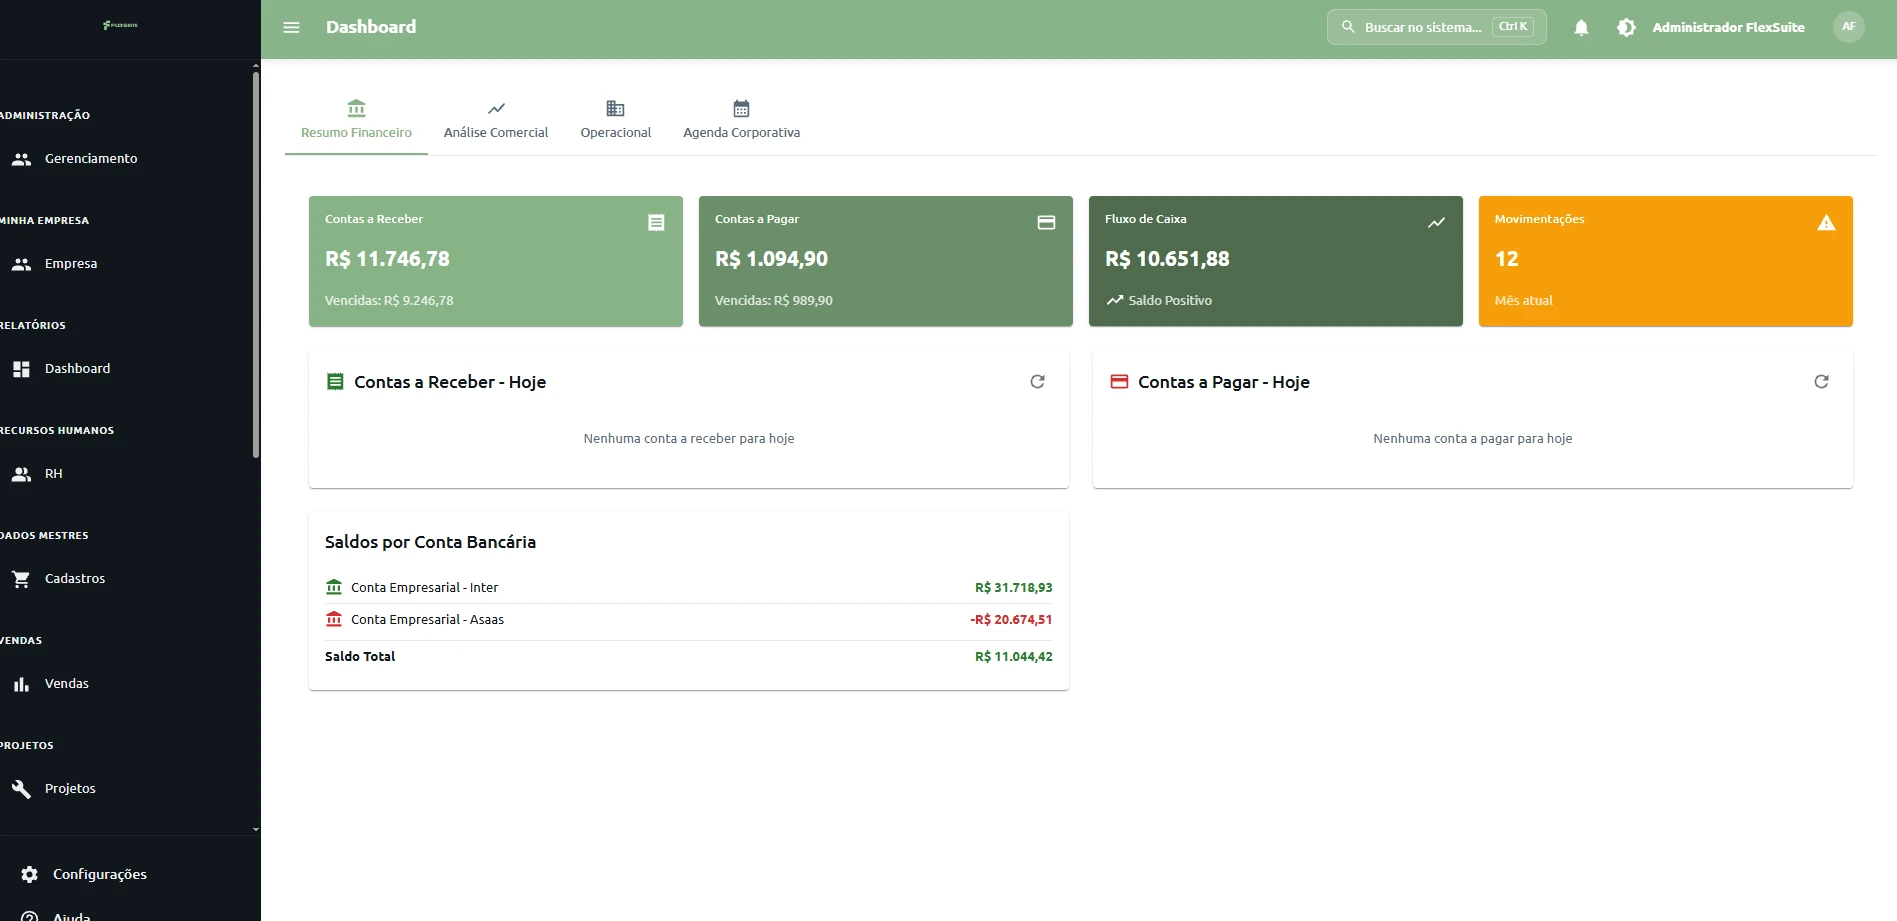This screenshot has height=921, width=1897.
Task: Click the Buscar no sistema search field
Action: tap(1436, 27)
